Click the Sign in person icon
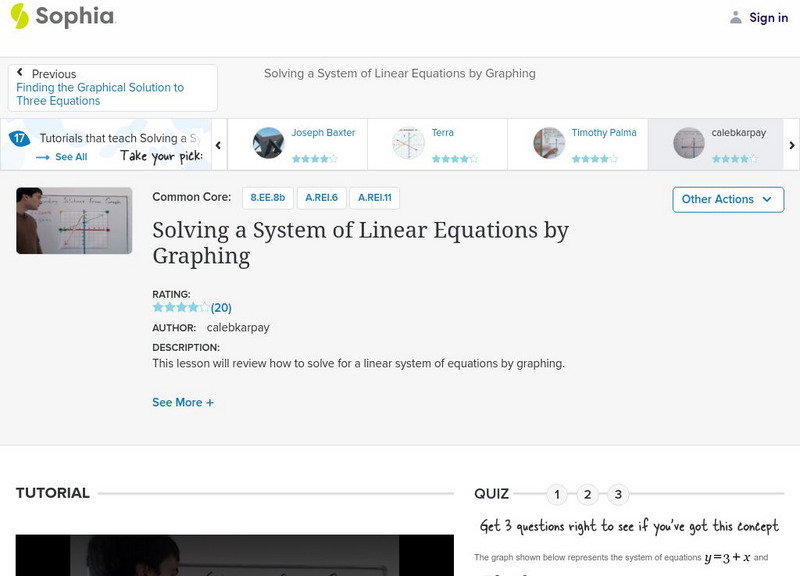The height and width of the screenshot is (576, 800). 734,17
